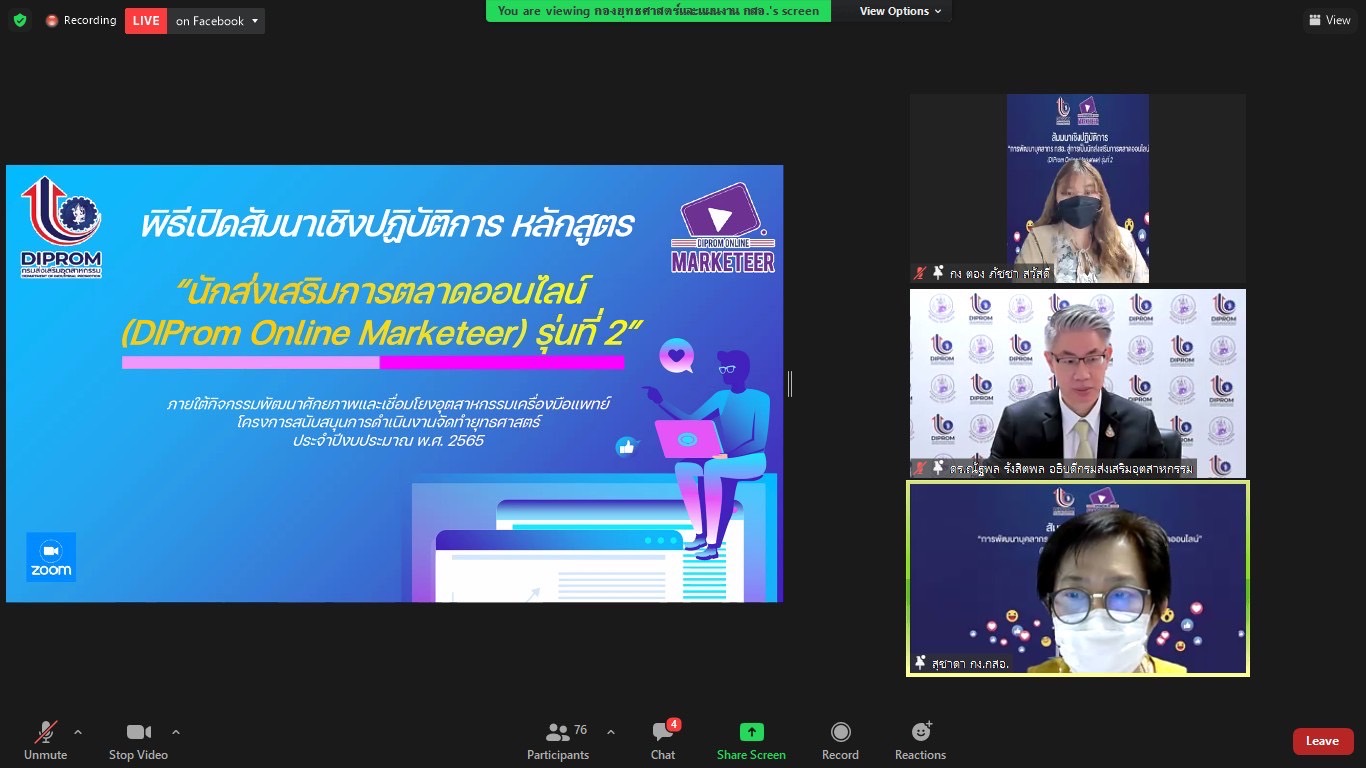Select top participant video of woman in mask

tap(1078, 188)
